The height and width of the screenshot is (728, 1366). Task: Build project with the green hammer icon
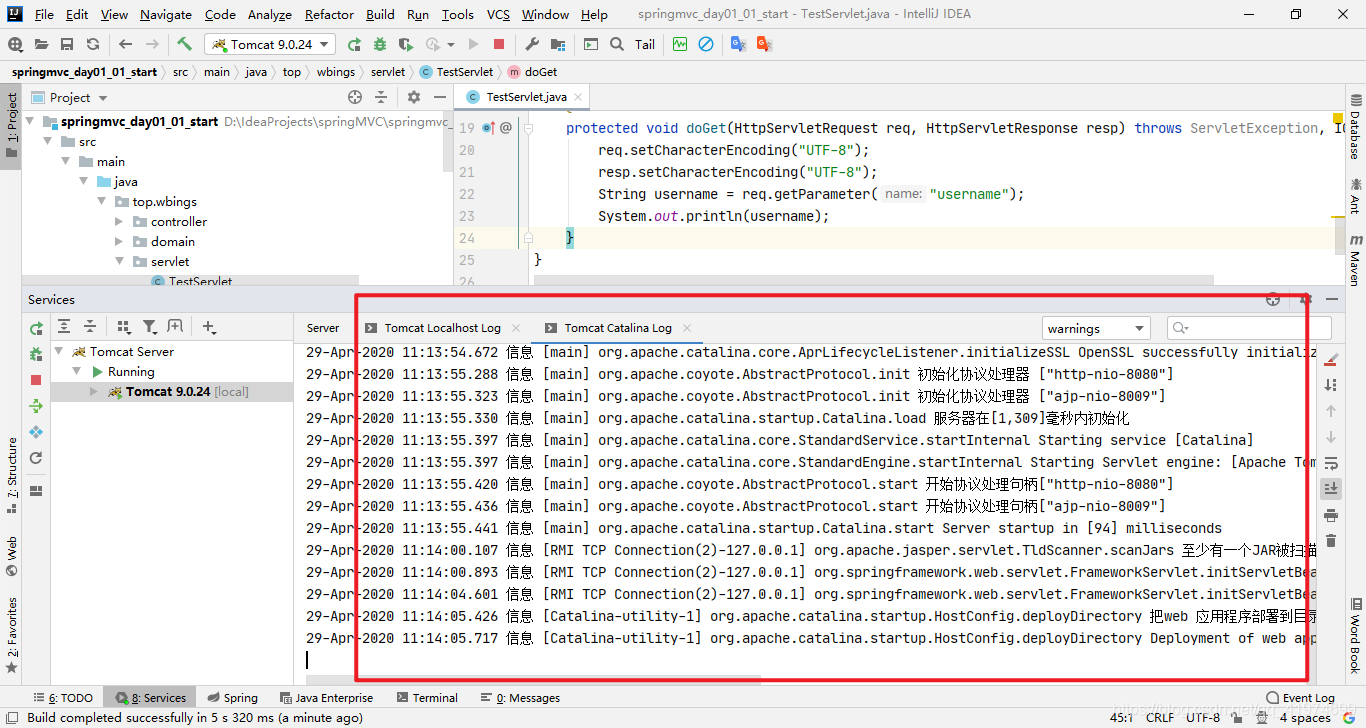pyautogui.click(x=184, y=44)
